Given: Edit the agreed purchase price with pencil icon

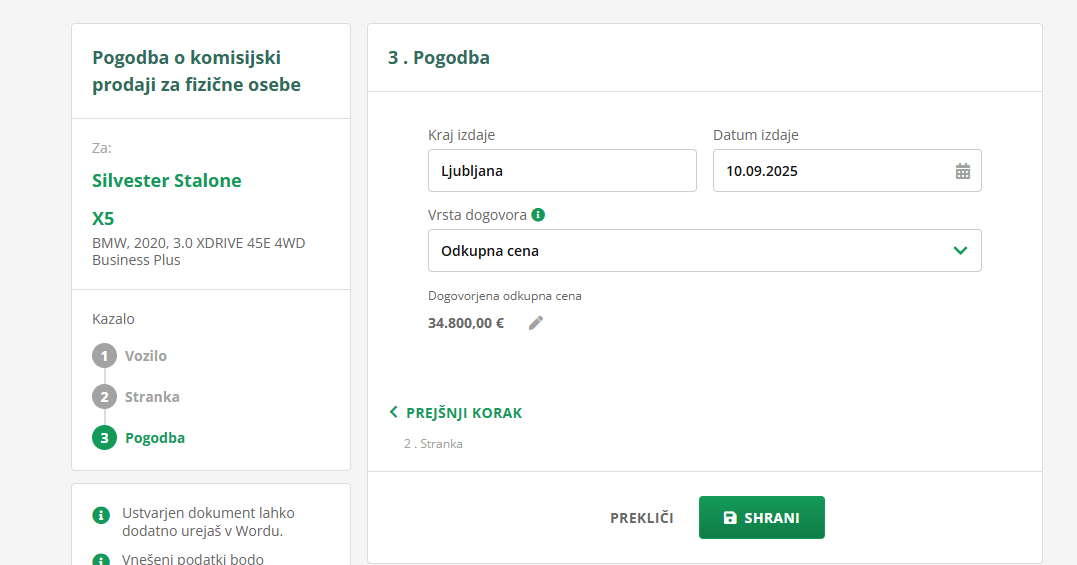Looking at the screenshot, I should coord(536,323).
